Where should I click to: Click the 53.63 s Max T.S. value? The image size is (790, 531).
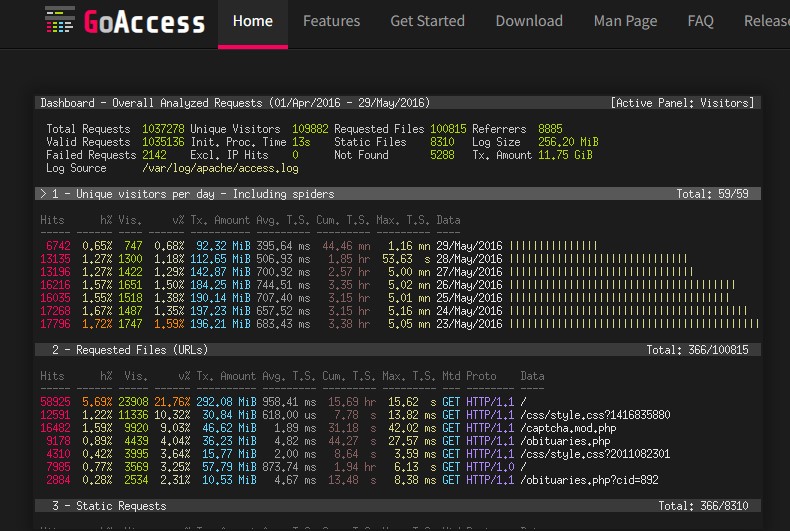click(x=406, y=259)
